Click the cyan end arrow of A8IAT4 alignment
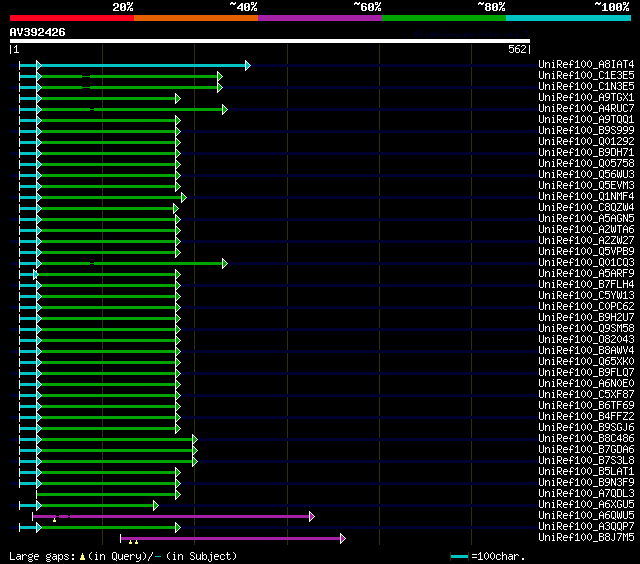Screen dimensions: 640x564 tap(247, 65)
